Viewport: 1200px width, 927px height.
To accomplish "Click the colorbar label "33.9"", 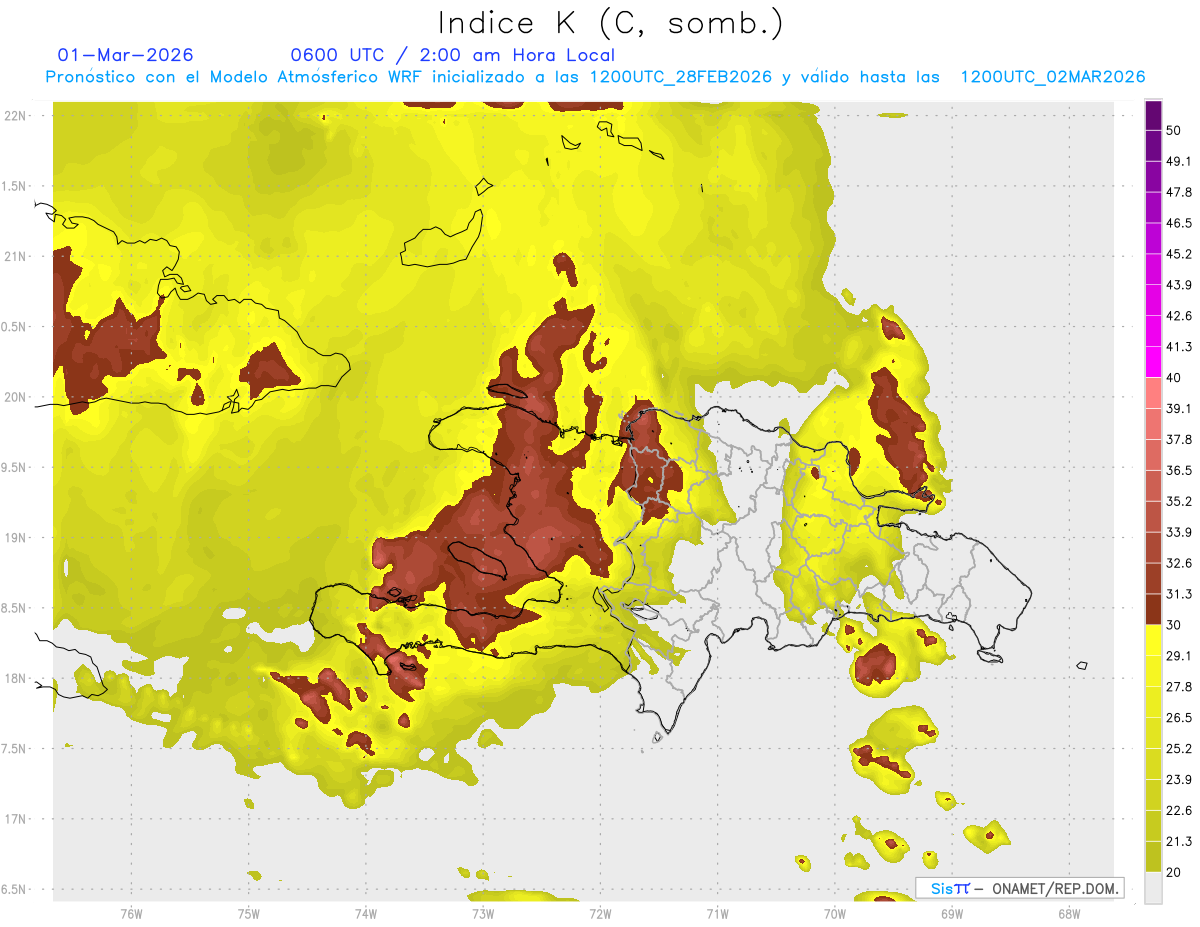I will point(1179,532).
